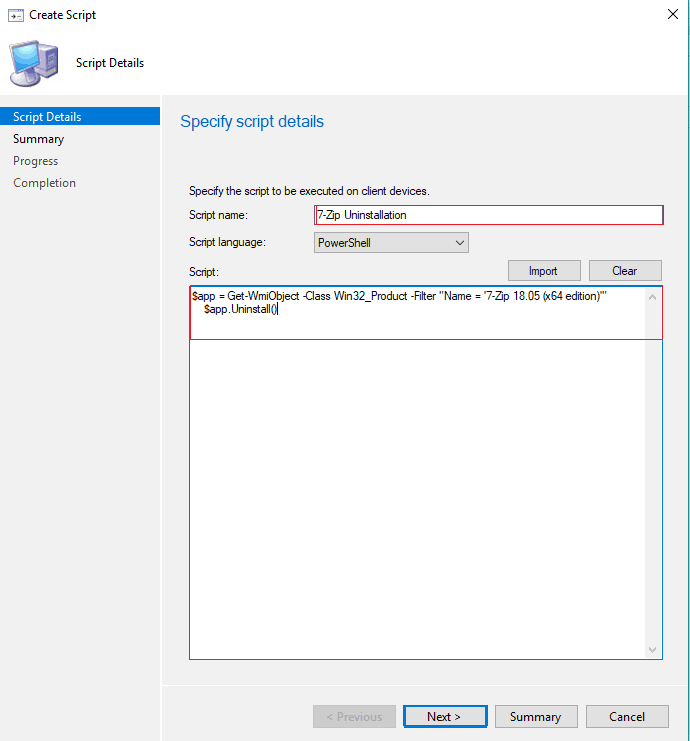Screen dimensions: 690x741
Task: Click inside the script editor text area
Action: pyautogui.click(x=420, y=480)
